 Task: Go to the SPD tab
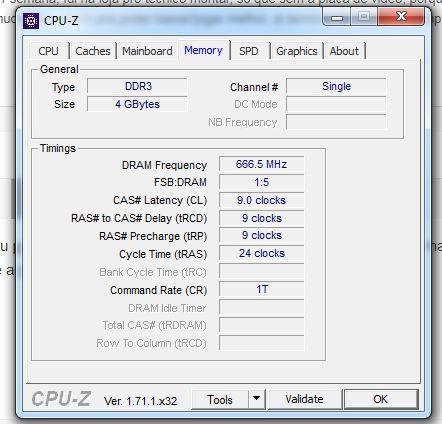249,51
